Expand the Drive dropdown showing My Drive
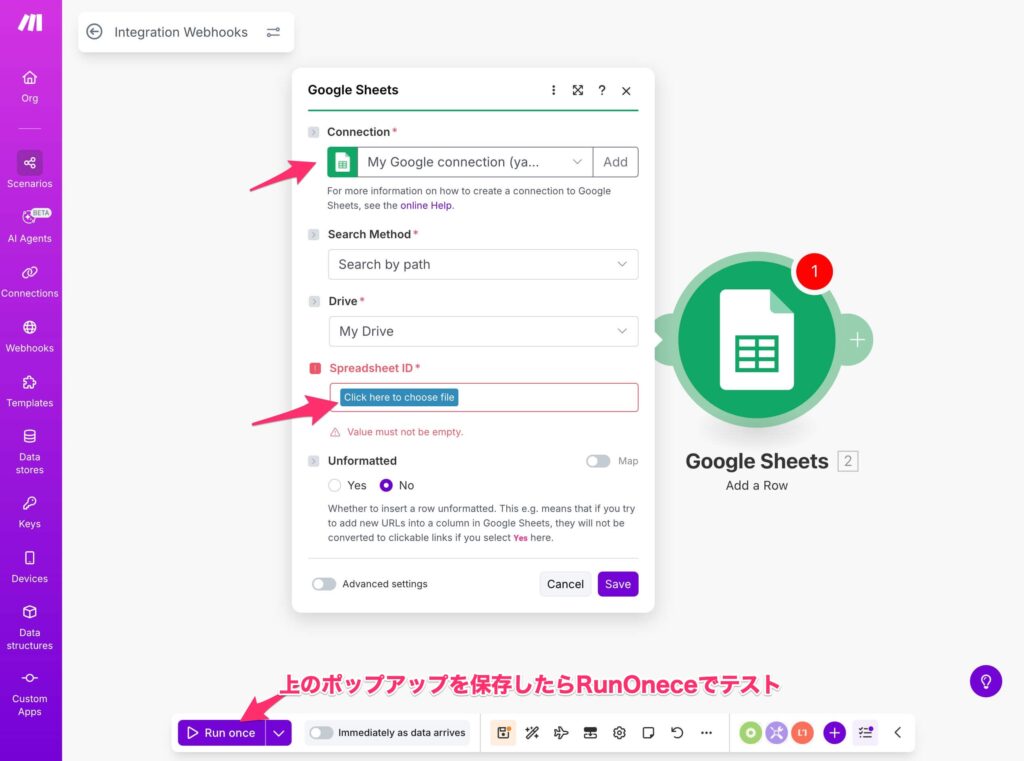The height and width of the screenshot is (761, 1024). (483, 331)
